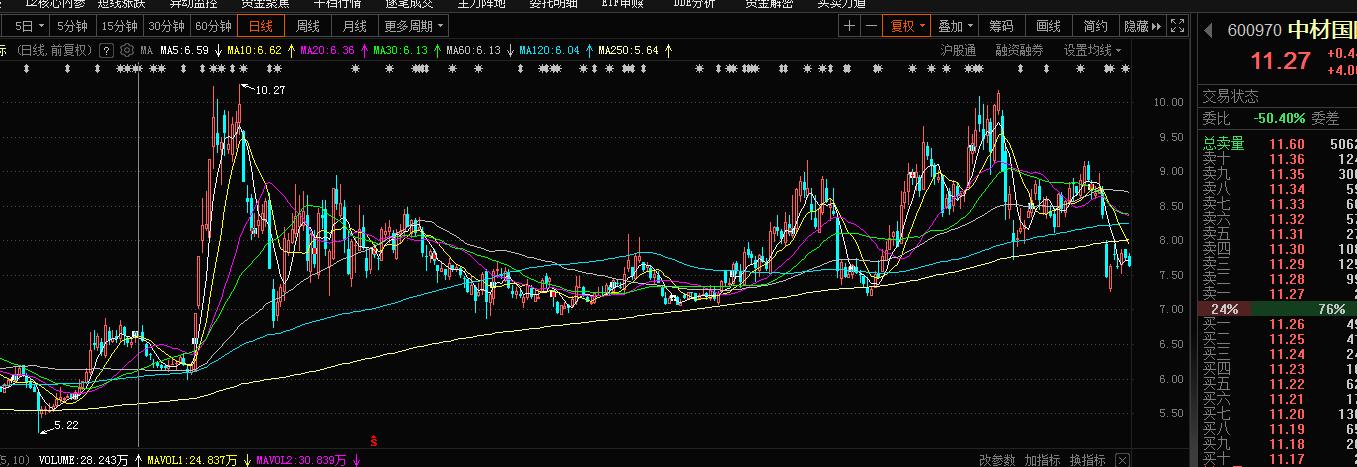
Task: Click the 买五 11.22 order row
Action: click(1279, 384)
